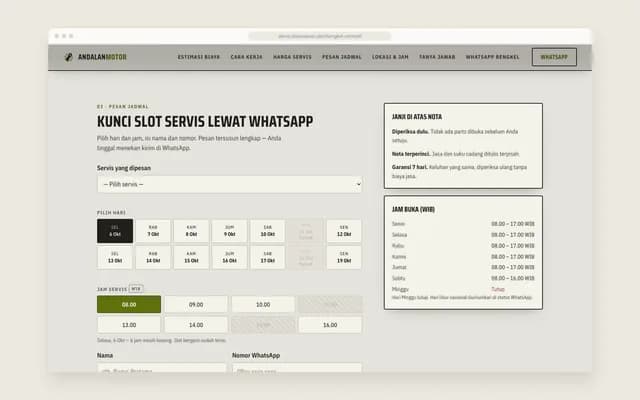The image size is (640, 400).
Task: Choose day Kam 15 Okt
Action: (191, 258)
